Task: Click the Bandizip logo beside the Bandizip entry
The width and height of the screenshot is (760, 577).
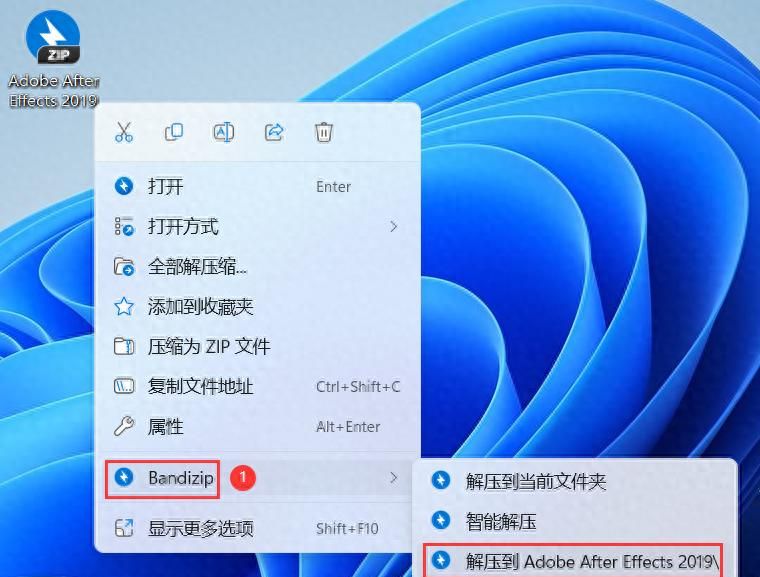Action: 124,478
